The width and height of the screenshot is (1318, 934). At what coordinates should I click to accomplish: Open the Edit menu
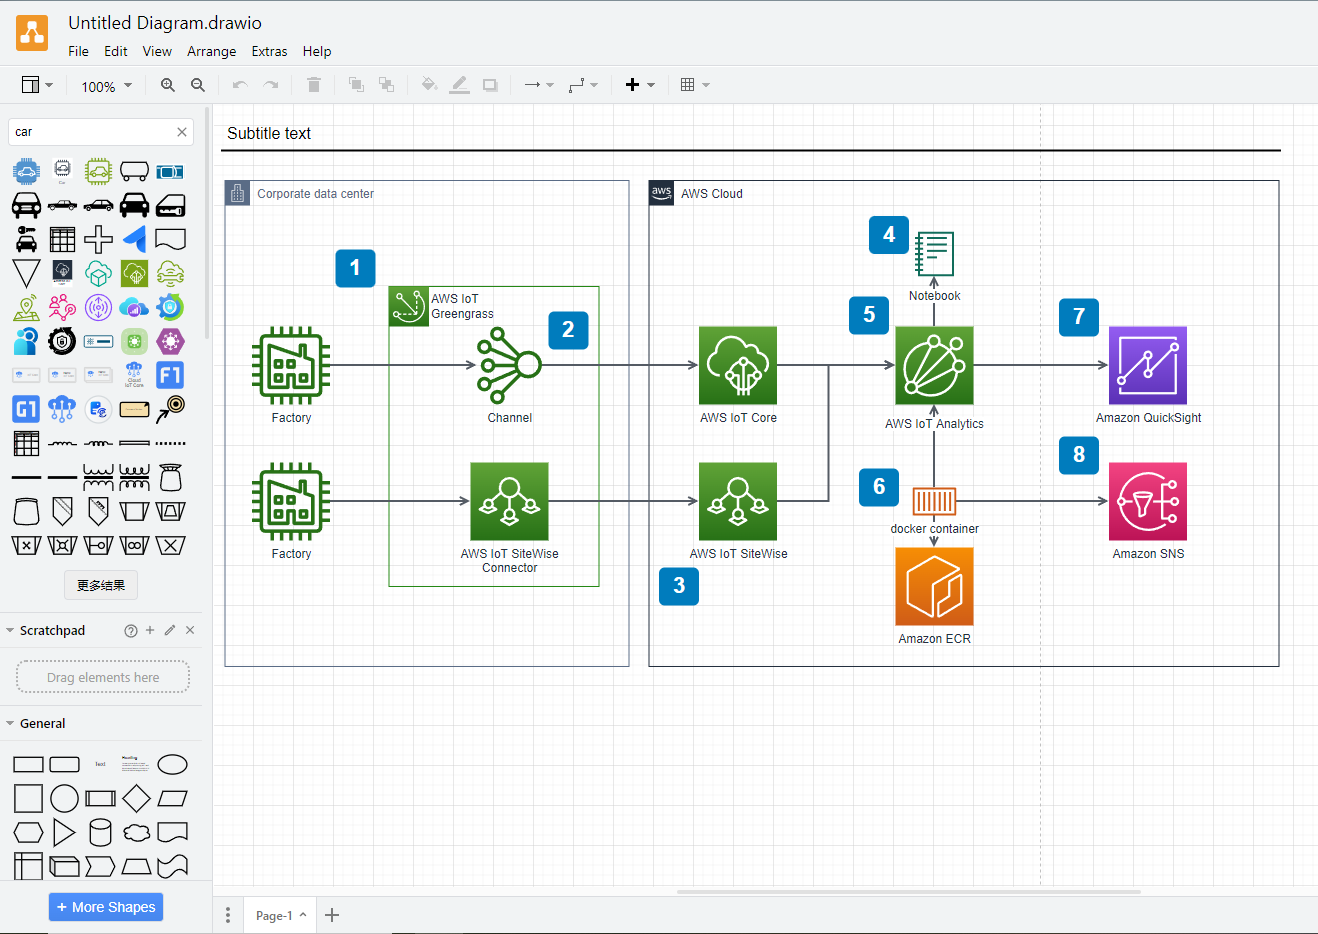[116, 51]
